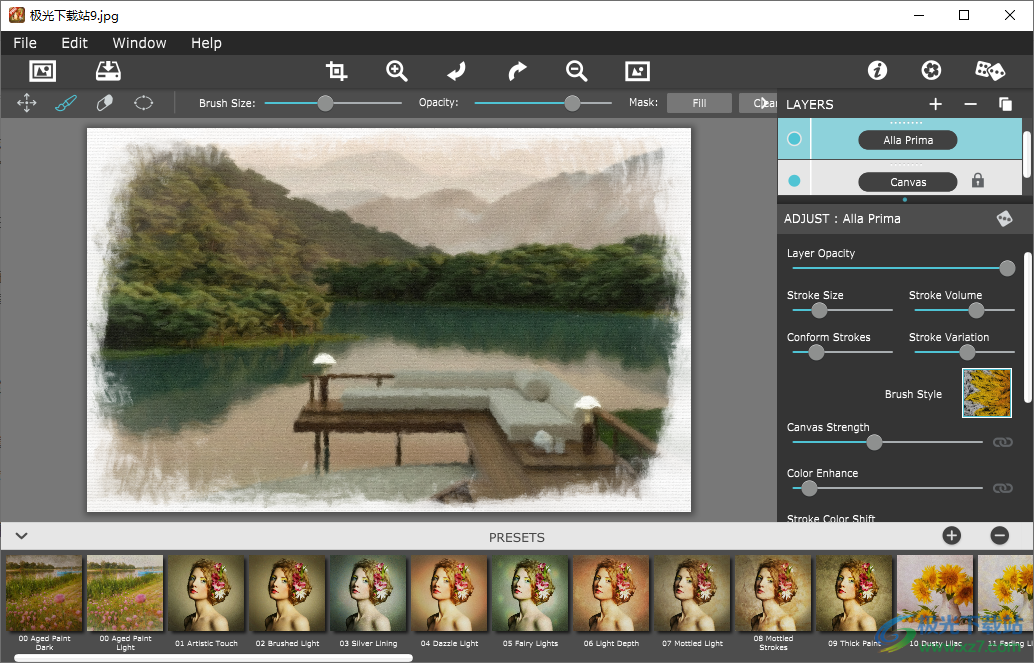Click the Fill mask button
Screen dimensions: 1034x663
(x=698, y=102)
